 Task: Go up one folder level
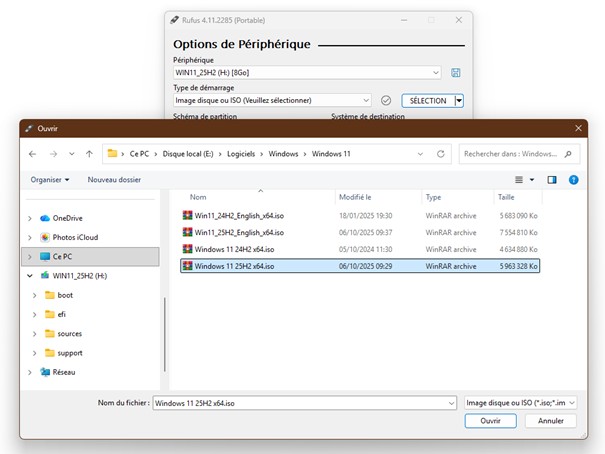click(x=90, y=154)
